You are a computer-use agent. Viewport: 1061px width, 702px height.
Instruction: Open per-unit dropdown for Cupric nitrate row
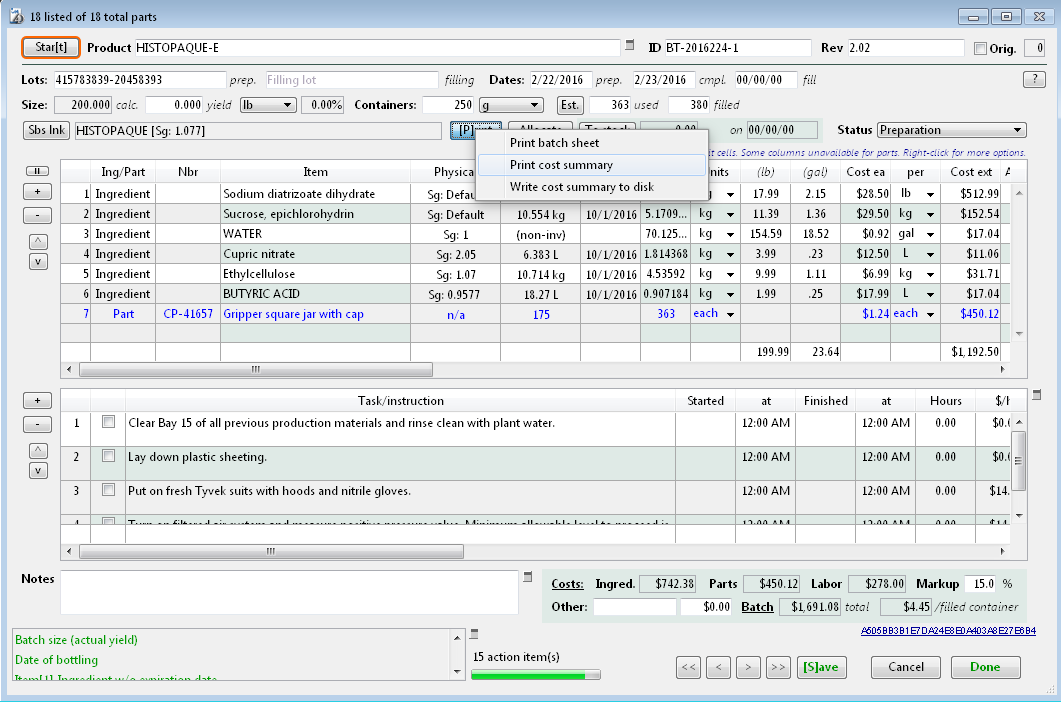[930, 255]
